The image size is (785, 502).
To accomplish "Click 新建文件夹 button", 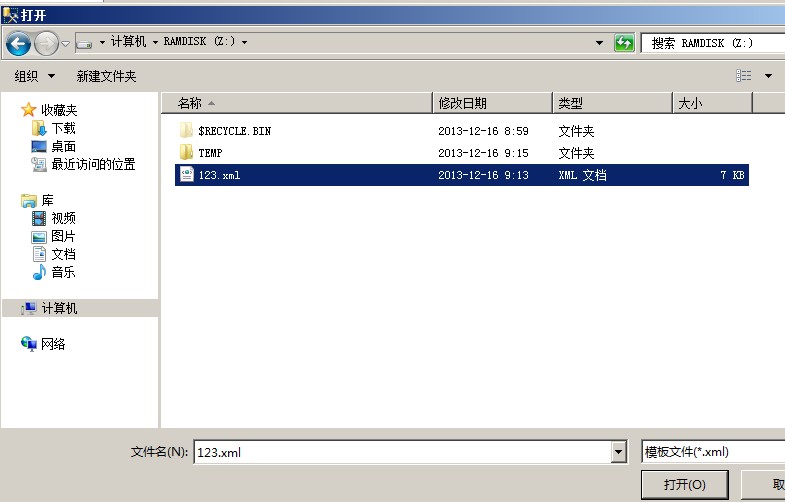I will [106, 76].
